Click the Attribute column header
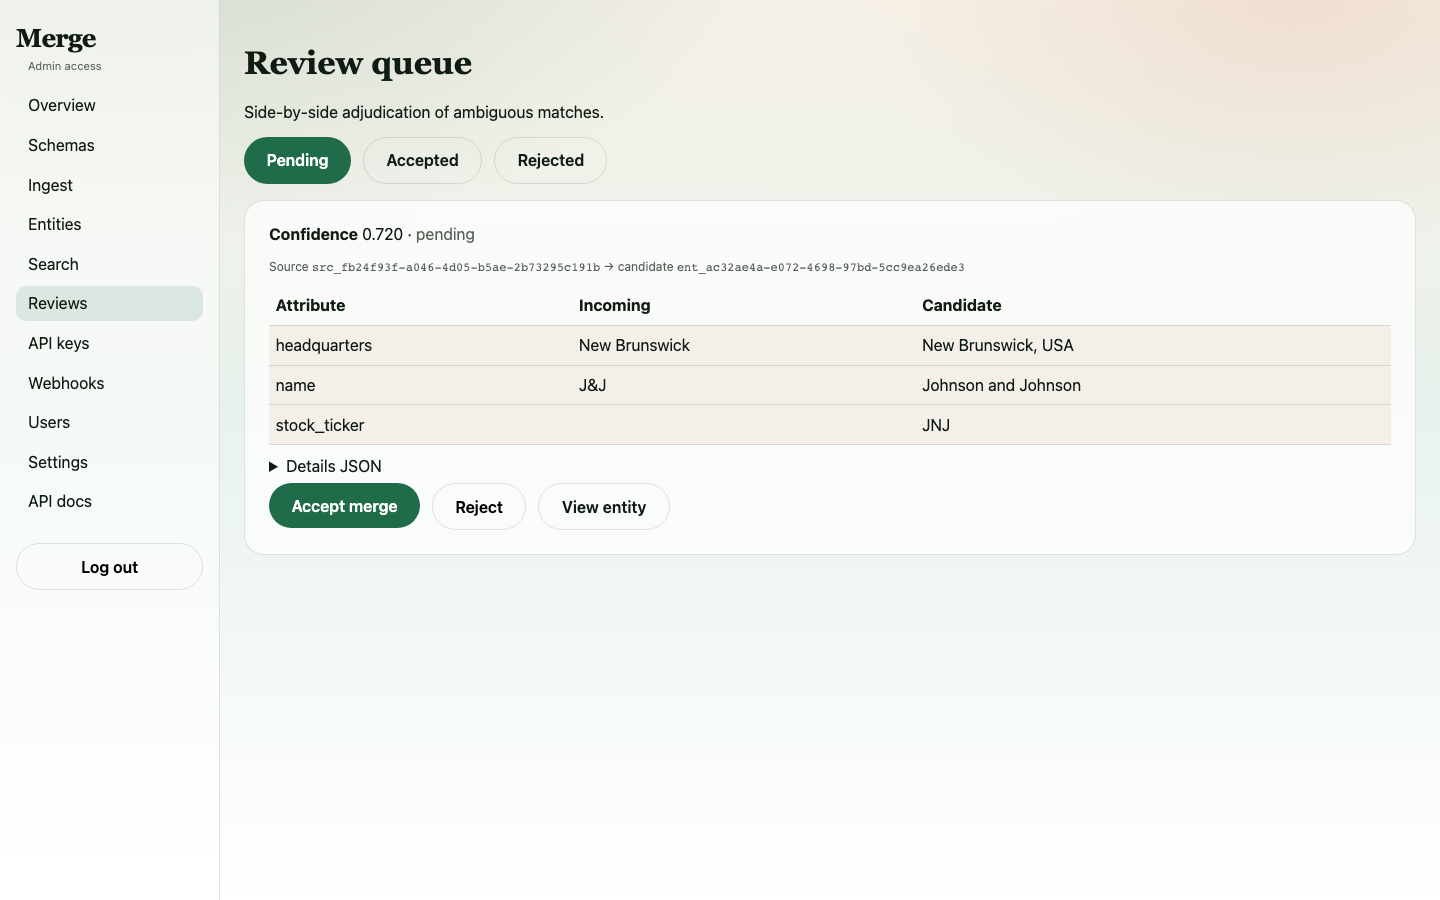 pyautogui.click(x=310, y=305)
